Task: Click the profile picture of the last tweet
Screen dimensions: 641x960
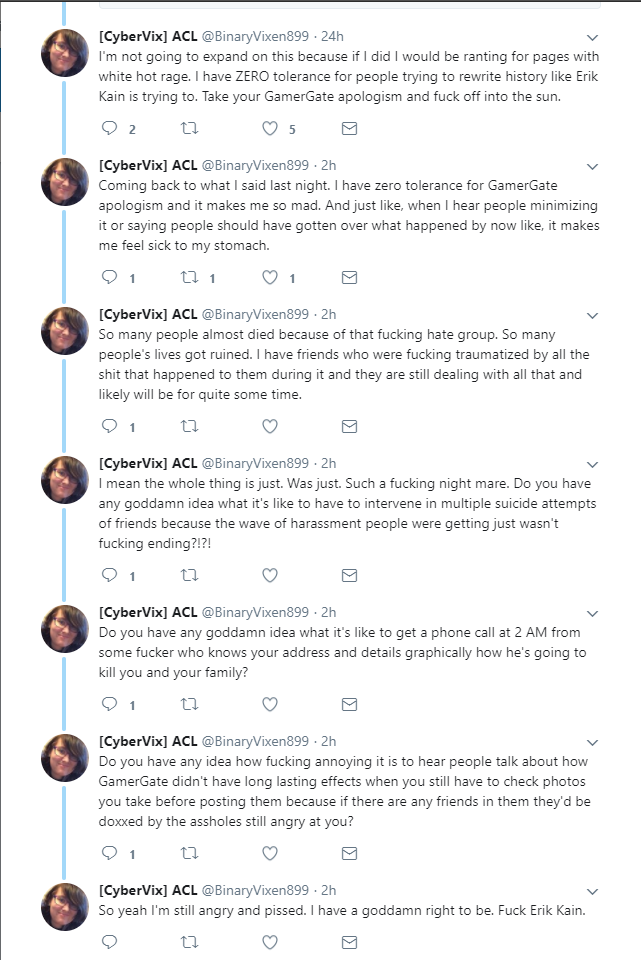Action: click(x=65, y=907)
